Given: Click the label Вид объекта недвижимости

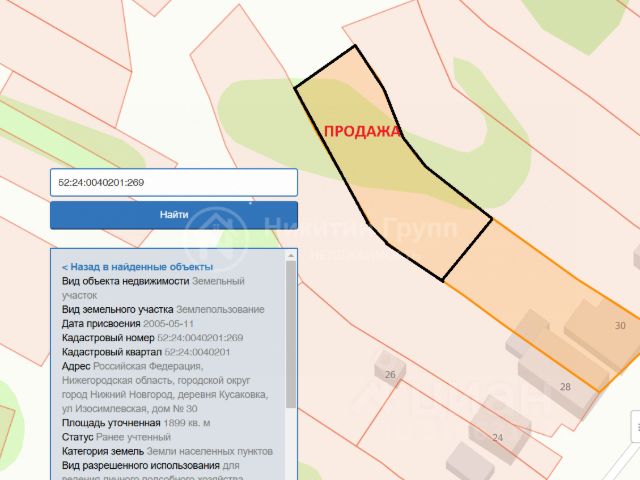Looking at the screenshot, I should [126, 281].
